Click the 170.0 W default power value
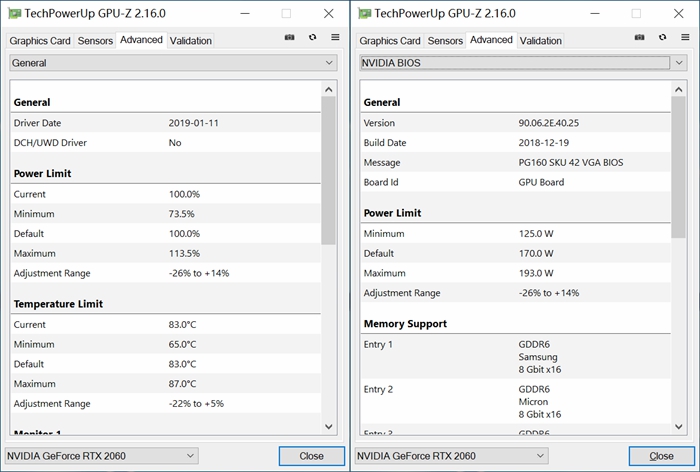The width and height of the screenshot is (700, 472). tap(536, 253)
